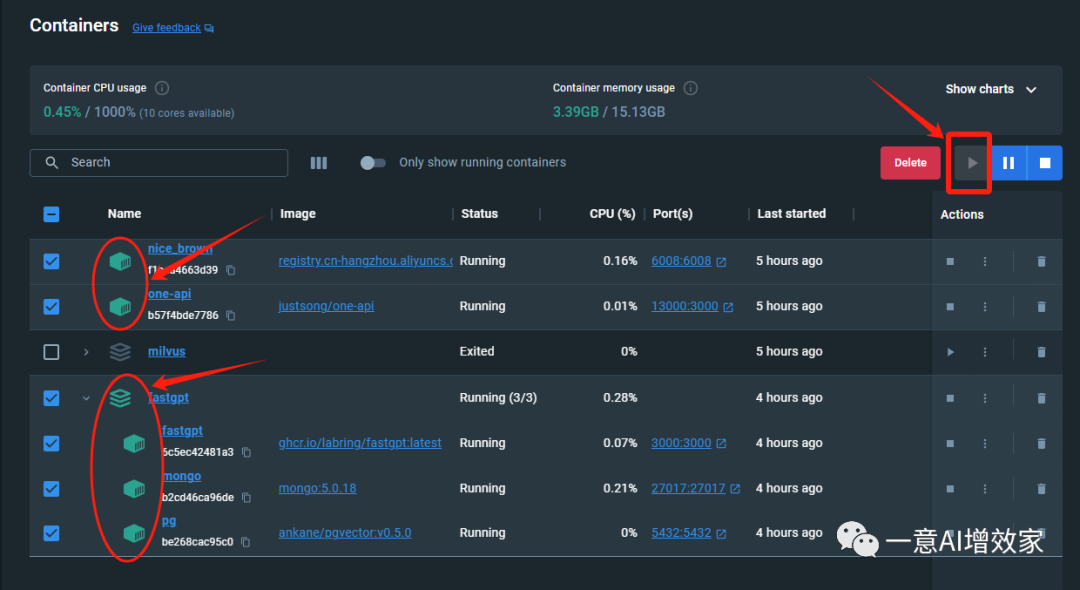1080x590 pixels.
Task: Open the column selector icon beside Search
Action: coord(318,163)
